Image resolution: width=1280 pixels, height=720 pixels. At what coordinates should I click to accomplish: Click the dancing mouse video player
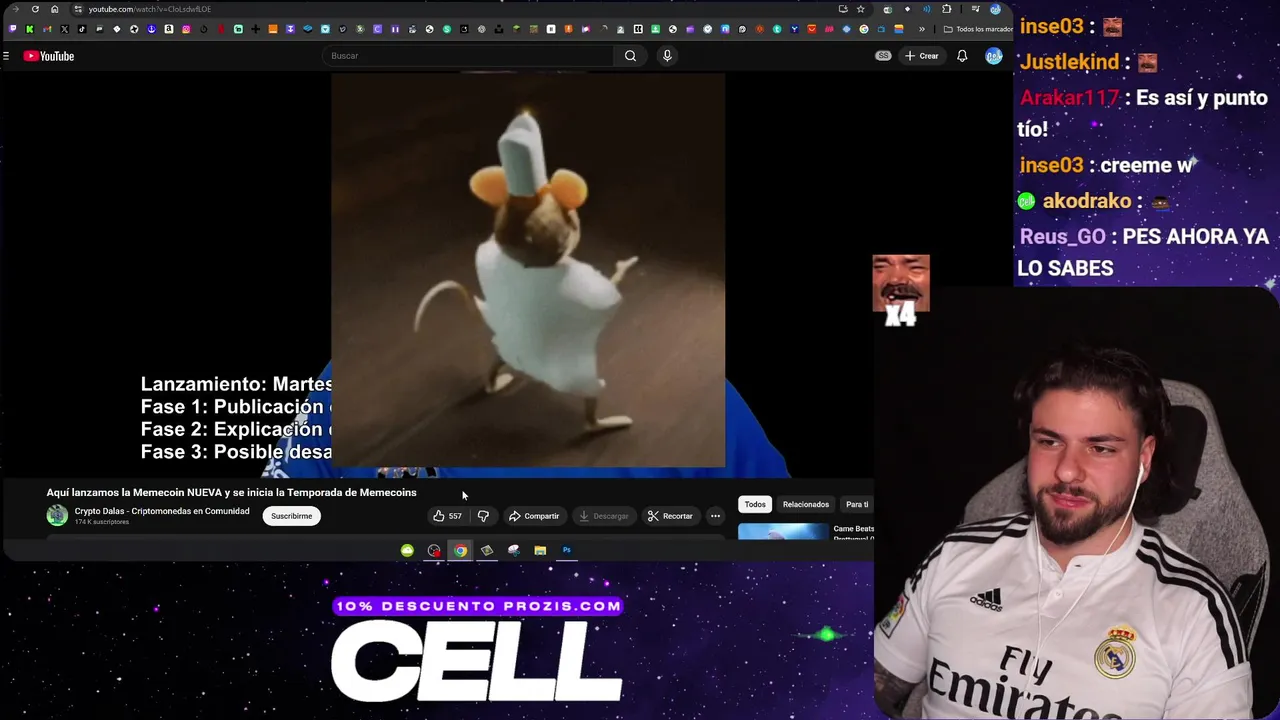tap(528, 270)
